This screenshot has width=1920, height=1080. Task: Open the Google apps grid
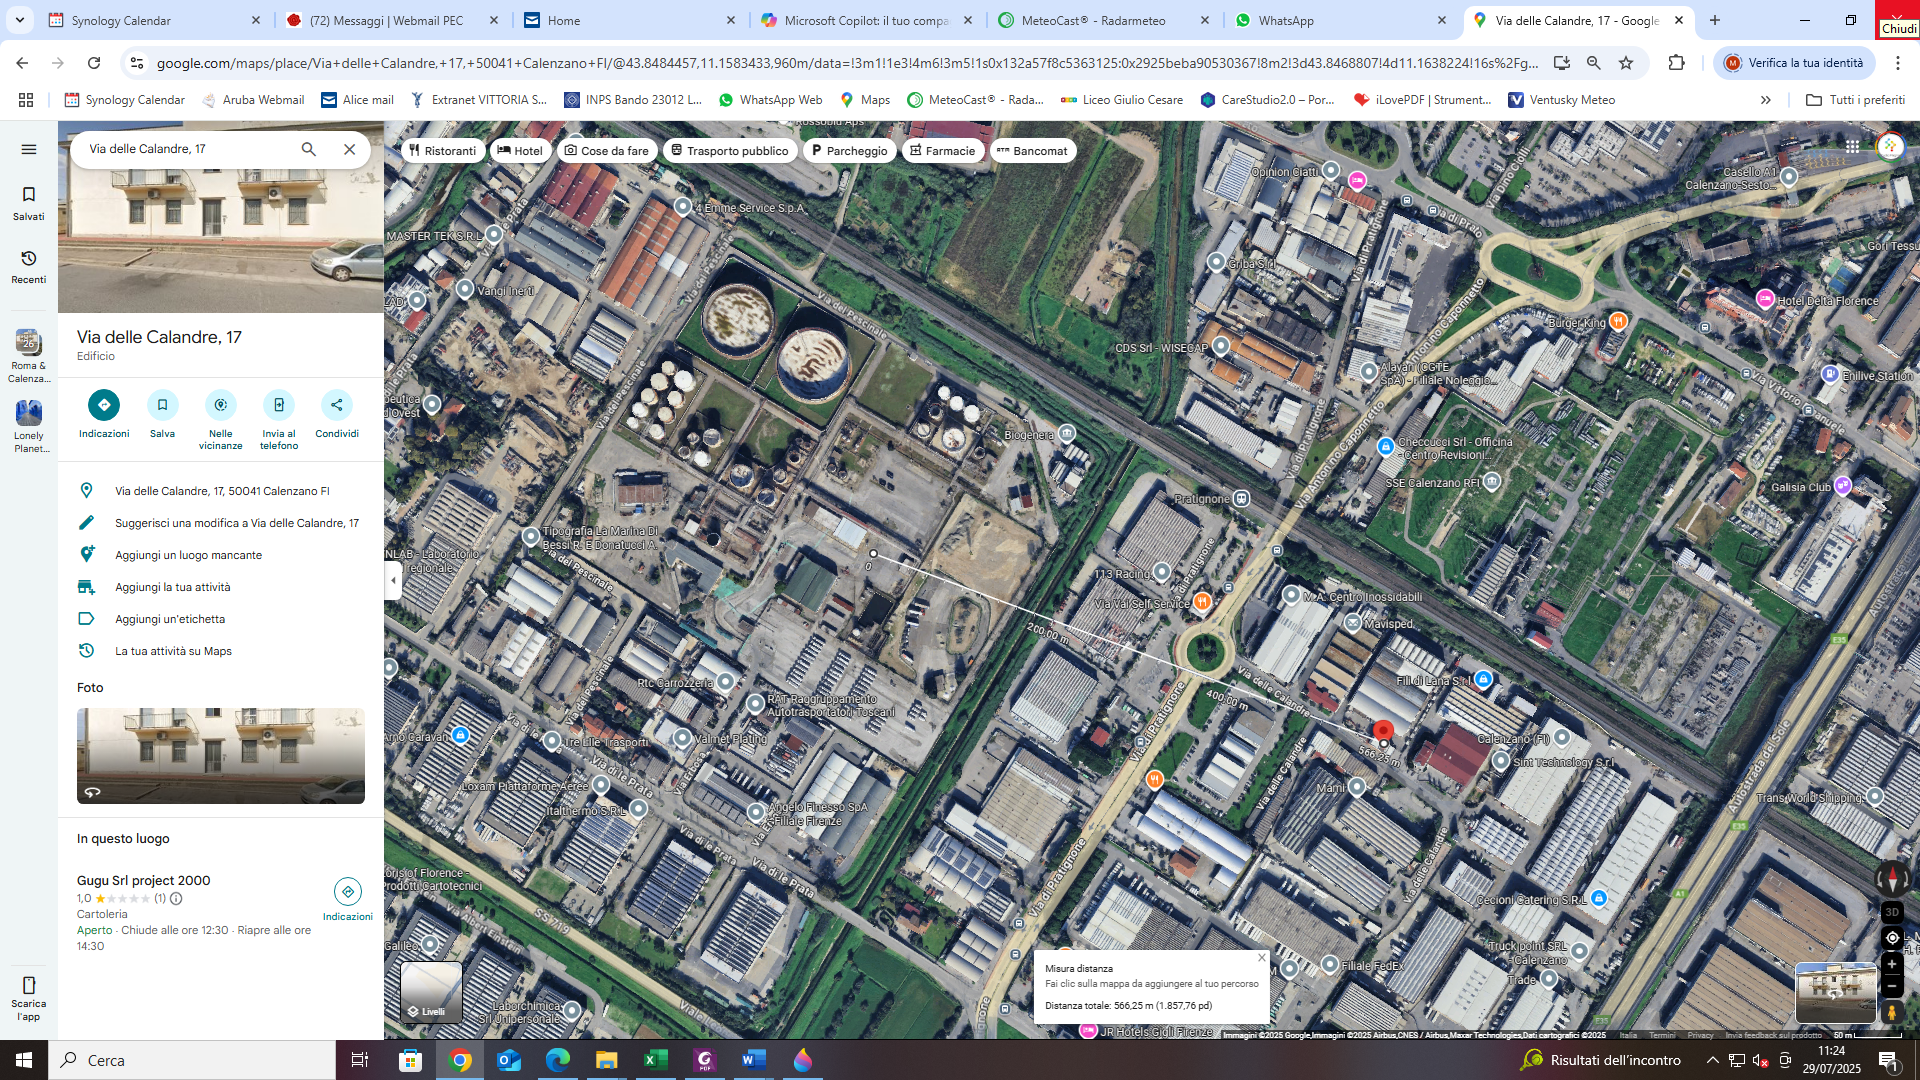click(x=1852, y=147)
